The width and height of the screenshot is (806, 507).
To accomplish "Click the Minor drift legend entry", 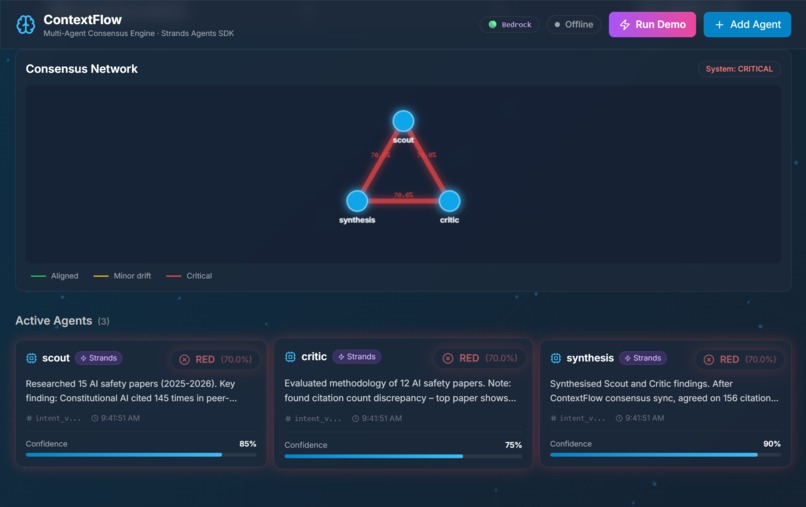I will click(122, 276).
